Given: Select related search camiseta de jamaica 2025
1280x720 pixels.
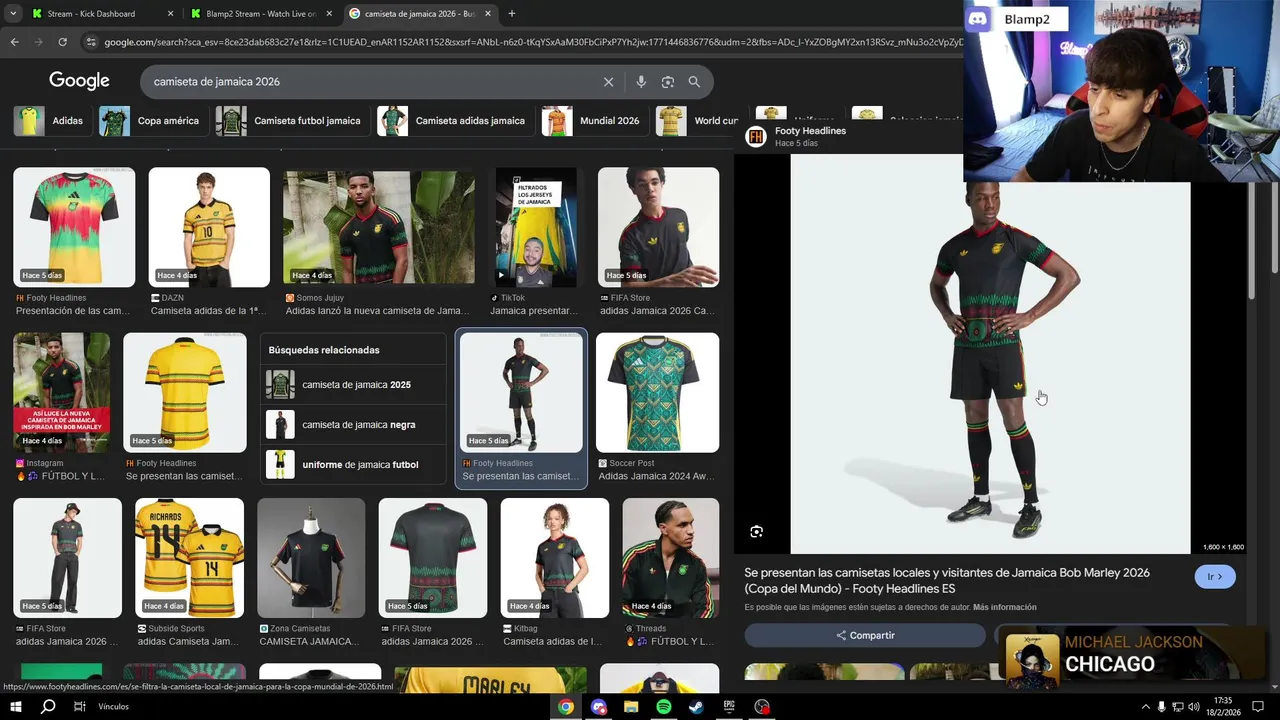Looking at the screenshot, I should pyautogui.click(x=355, y=385).
